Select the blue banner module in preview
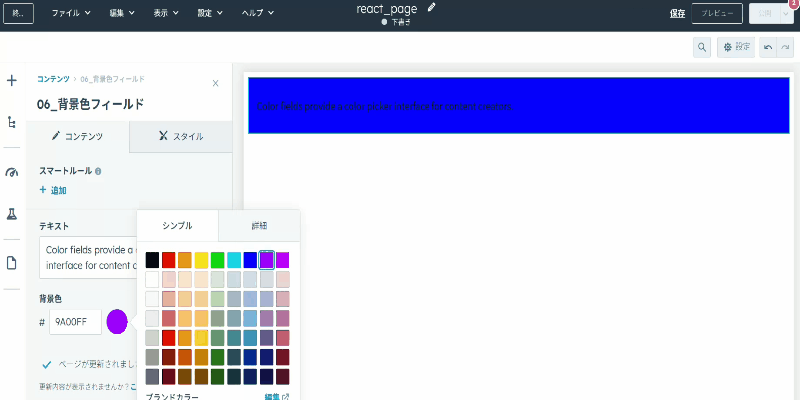 pyautogui.click(x=519, y=106)
